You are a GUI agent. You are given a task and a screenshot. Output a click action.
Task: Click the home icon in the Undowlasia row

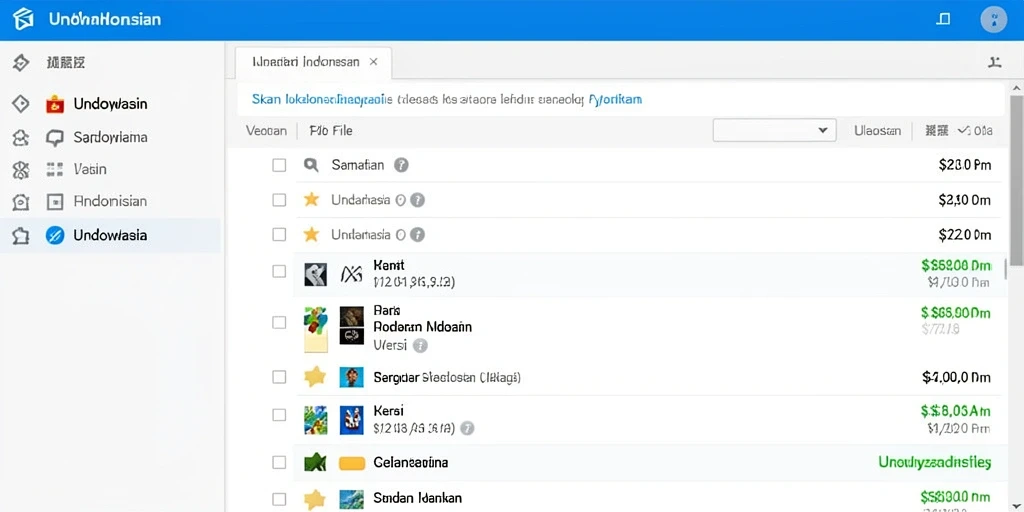pyautogui.click(x=21, y=236)
